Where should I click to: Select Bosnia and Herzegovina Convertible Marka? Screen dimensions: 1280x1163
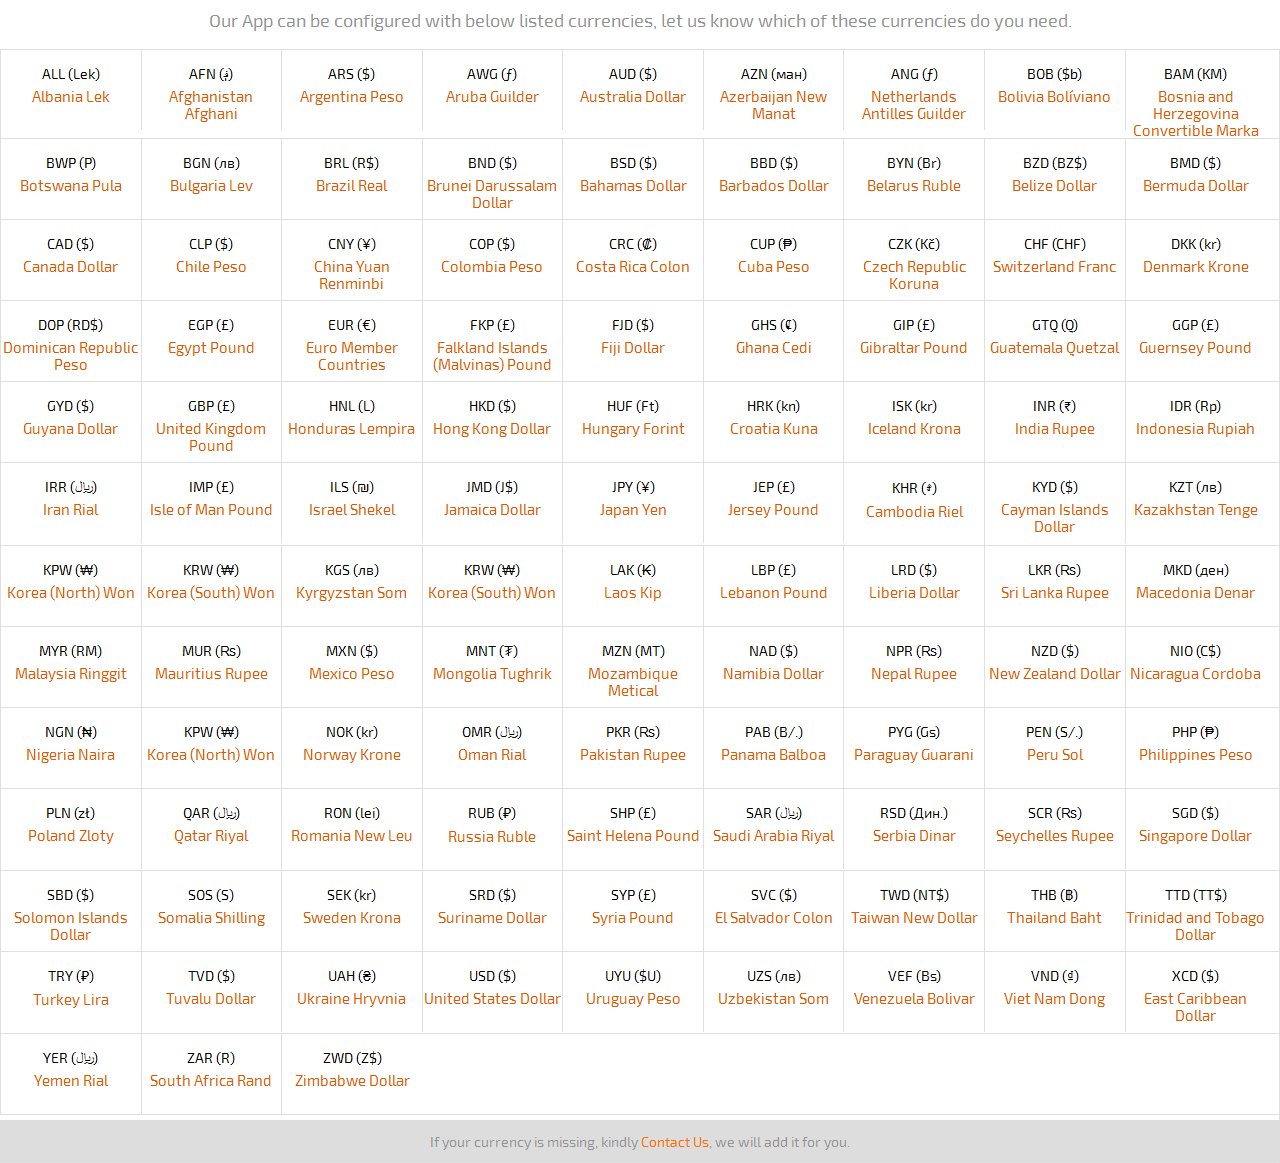(x=1195, y=114)
